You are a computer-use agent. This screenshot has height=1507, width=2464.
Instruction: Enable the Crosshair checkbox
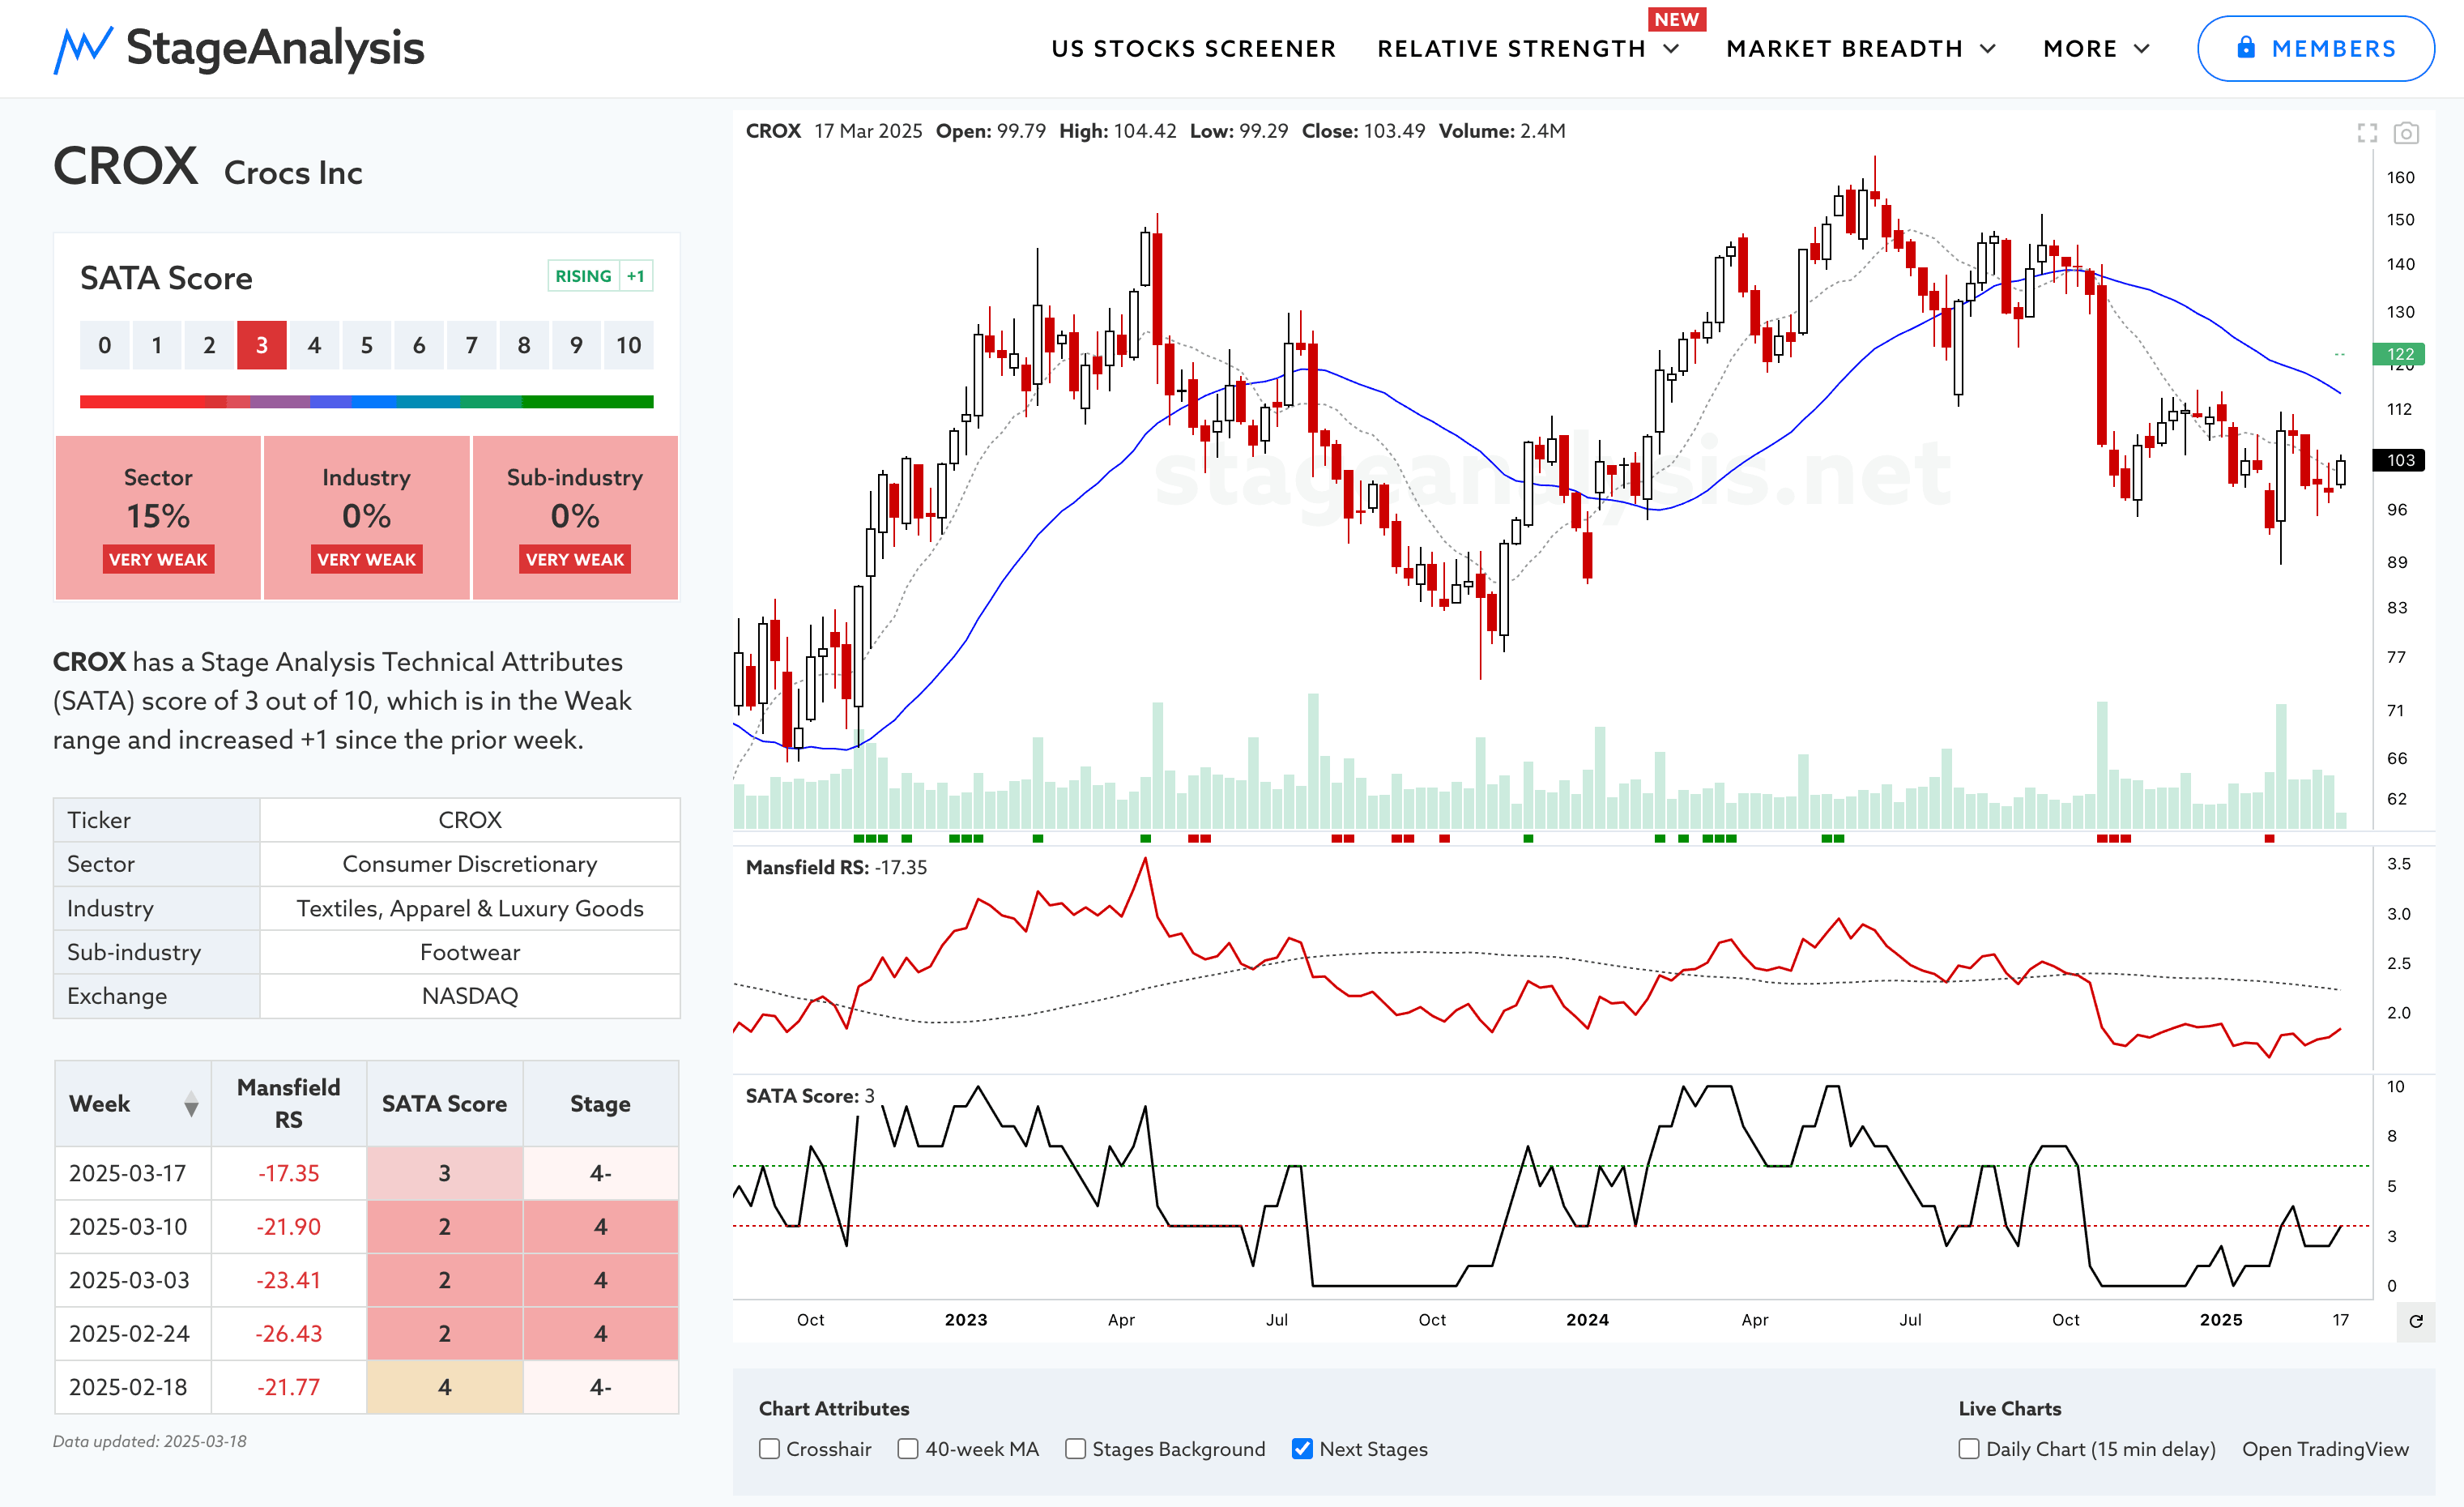tap(769, 1449)
